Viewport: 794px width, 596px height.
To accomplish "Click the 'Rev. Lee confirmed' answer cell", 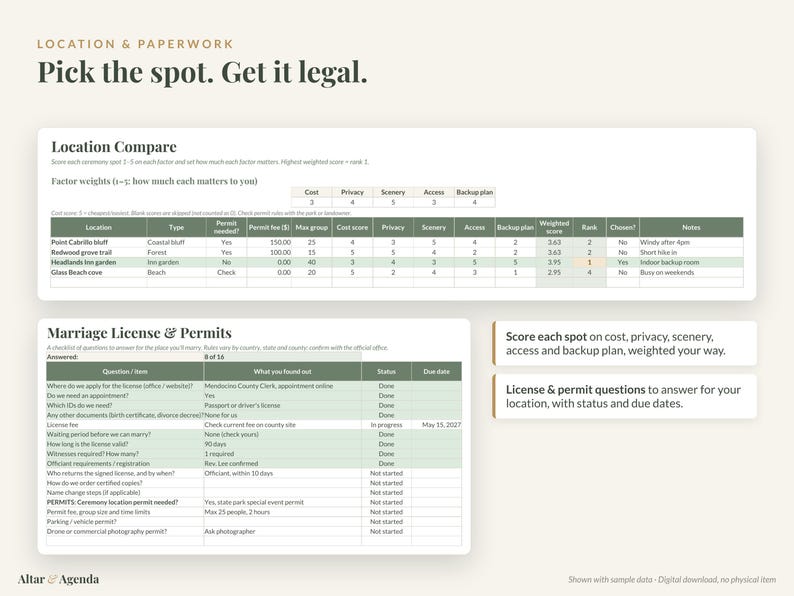I will pyautogui.click(x=283, y=463).
